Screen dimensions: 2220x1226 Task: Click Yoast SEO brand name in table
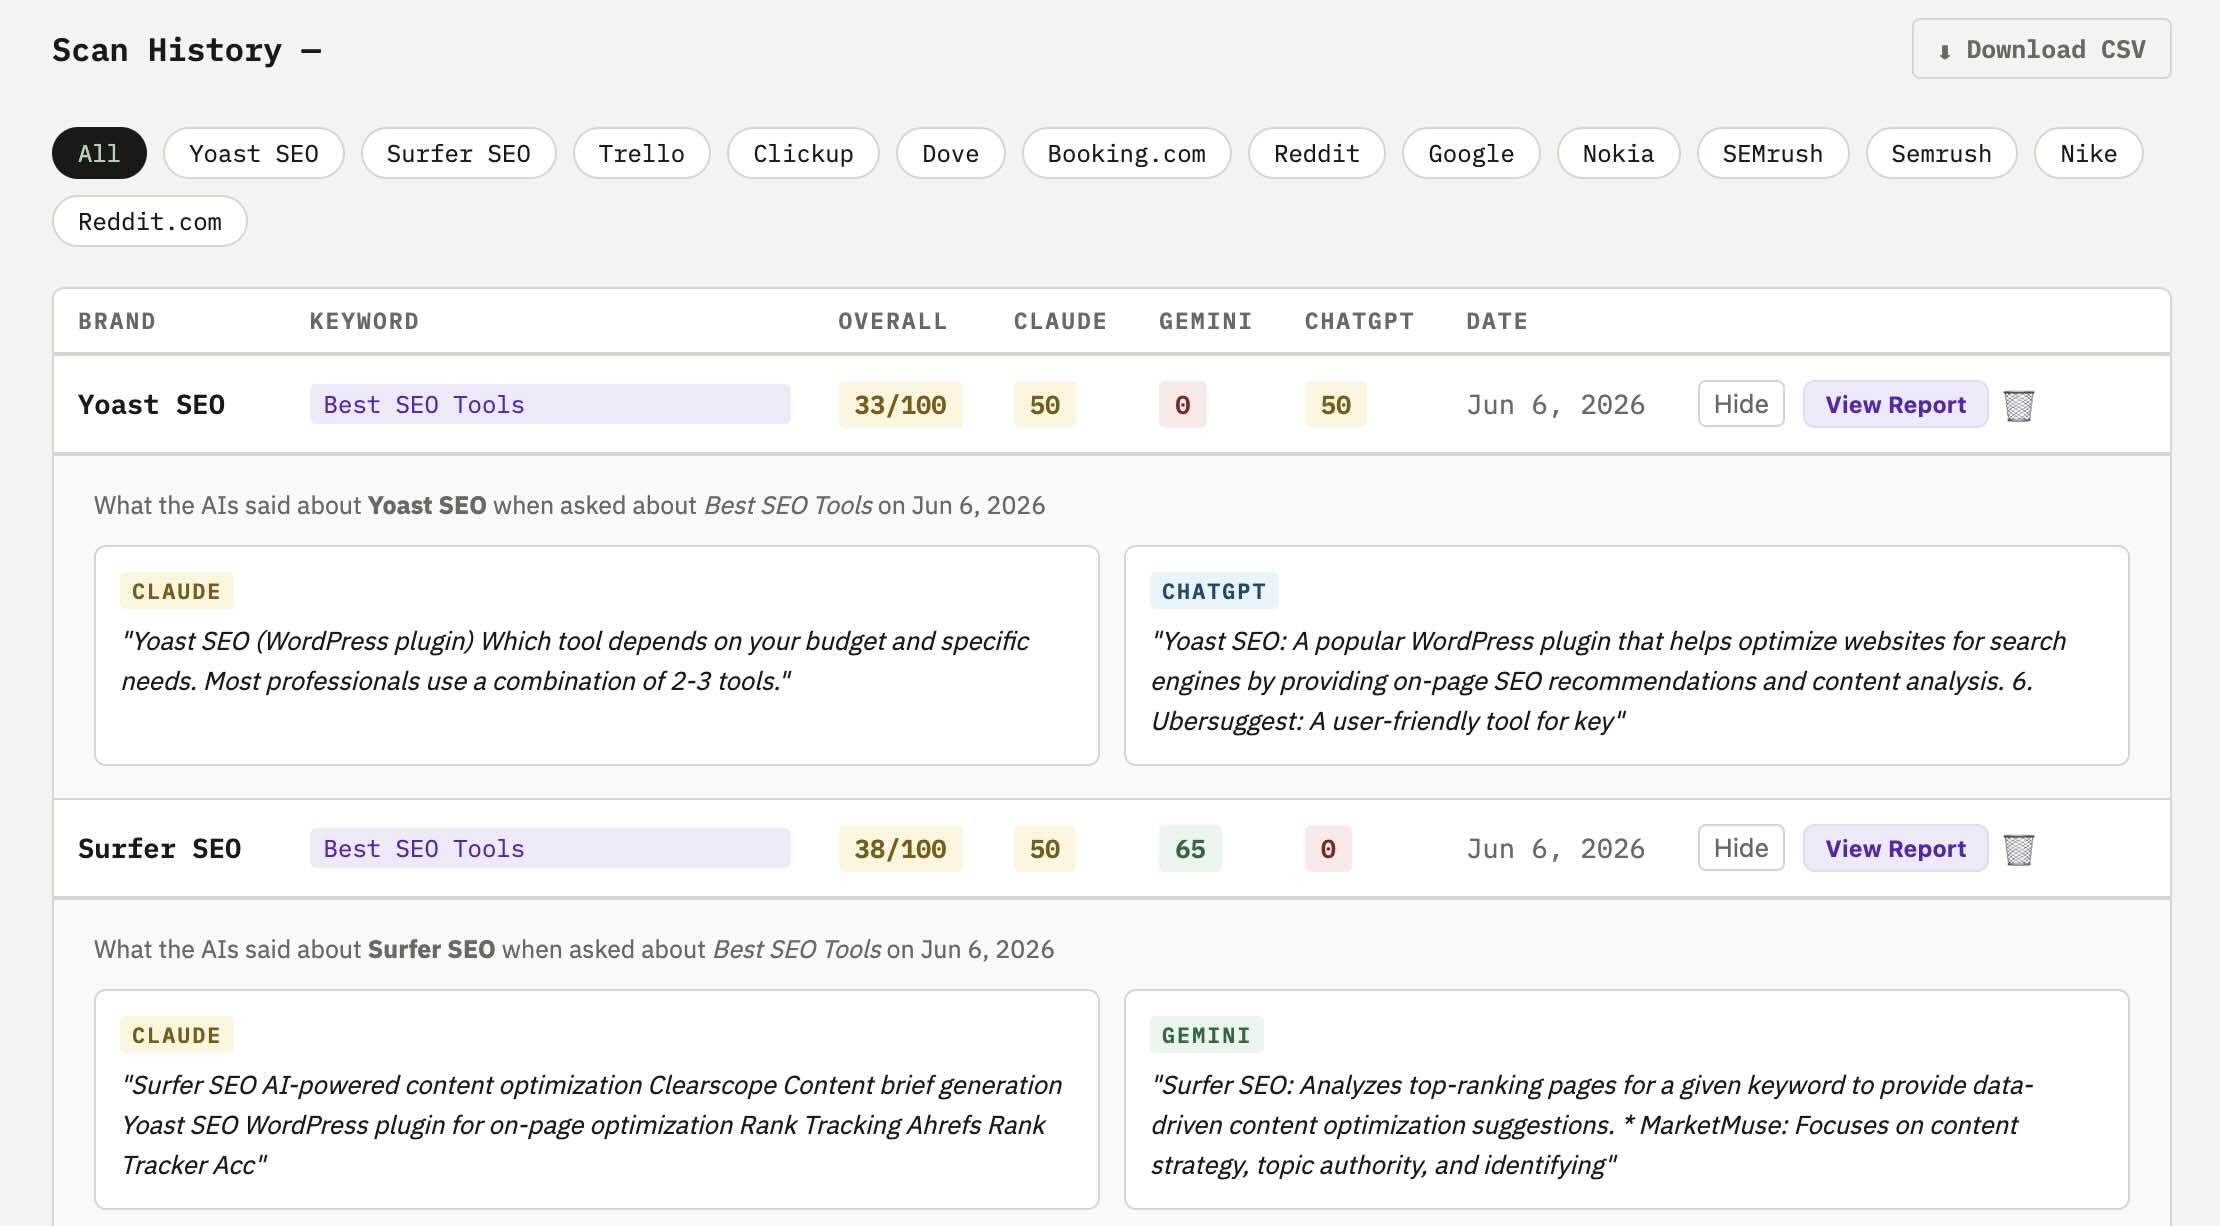pos(152,404)
